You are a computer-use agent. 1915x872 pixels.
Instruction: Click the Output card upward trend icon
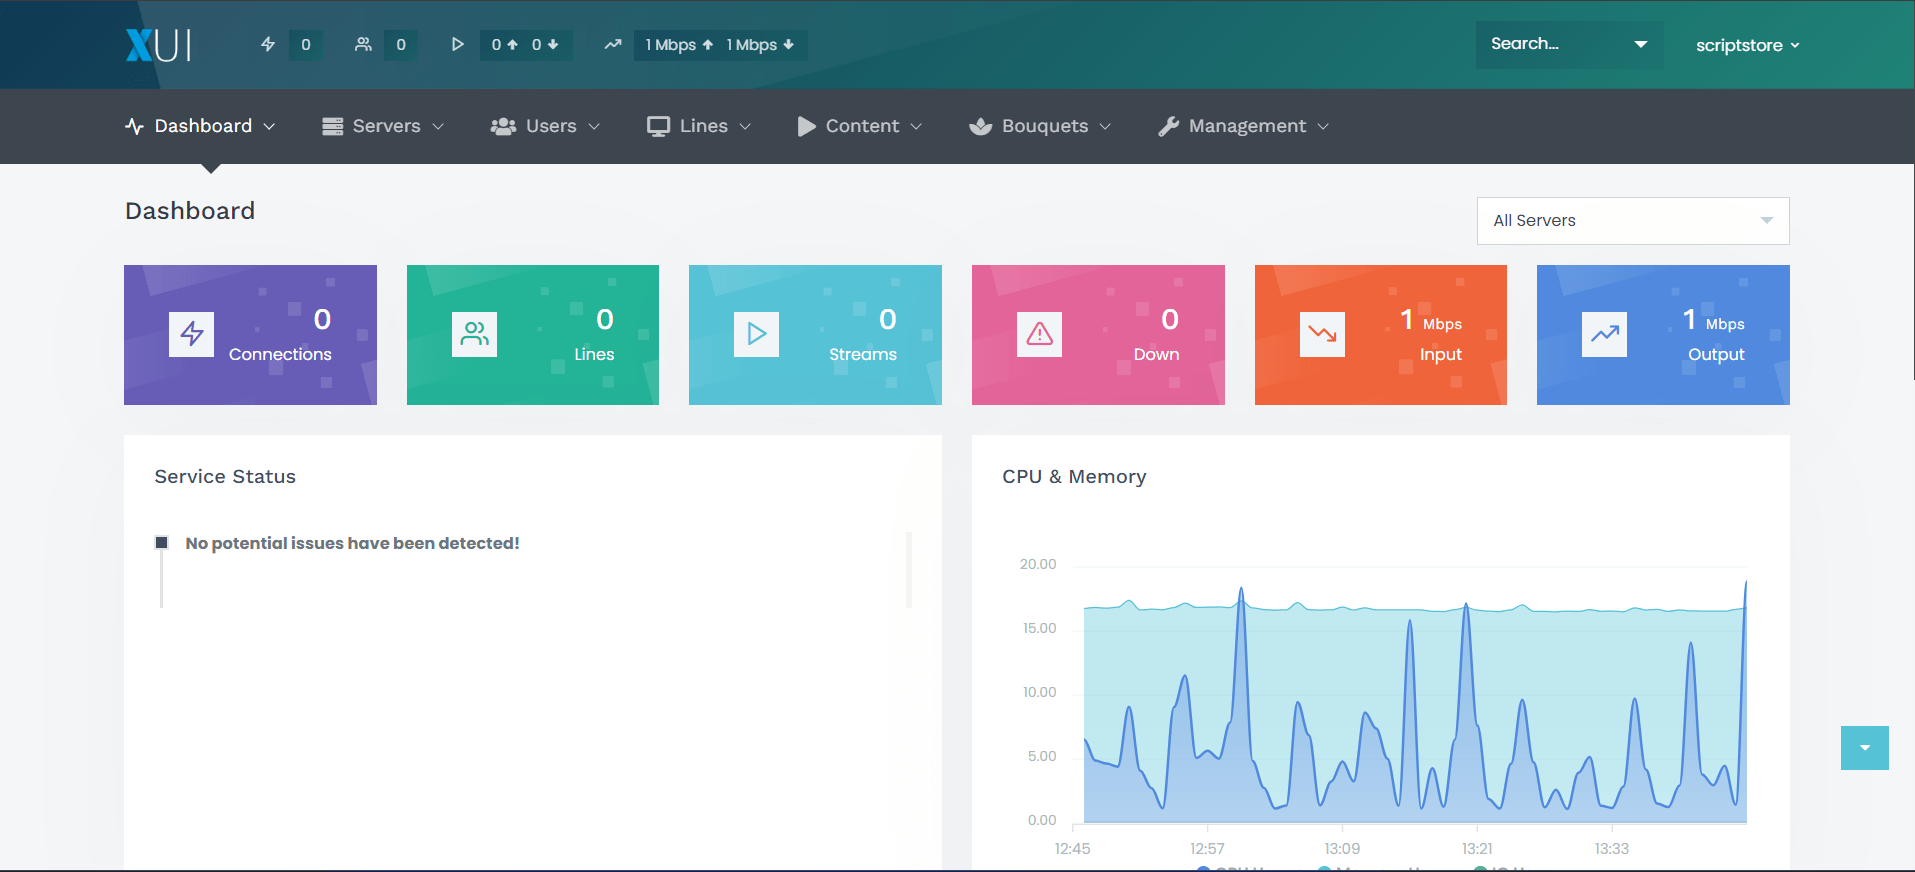1604,334
